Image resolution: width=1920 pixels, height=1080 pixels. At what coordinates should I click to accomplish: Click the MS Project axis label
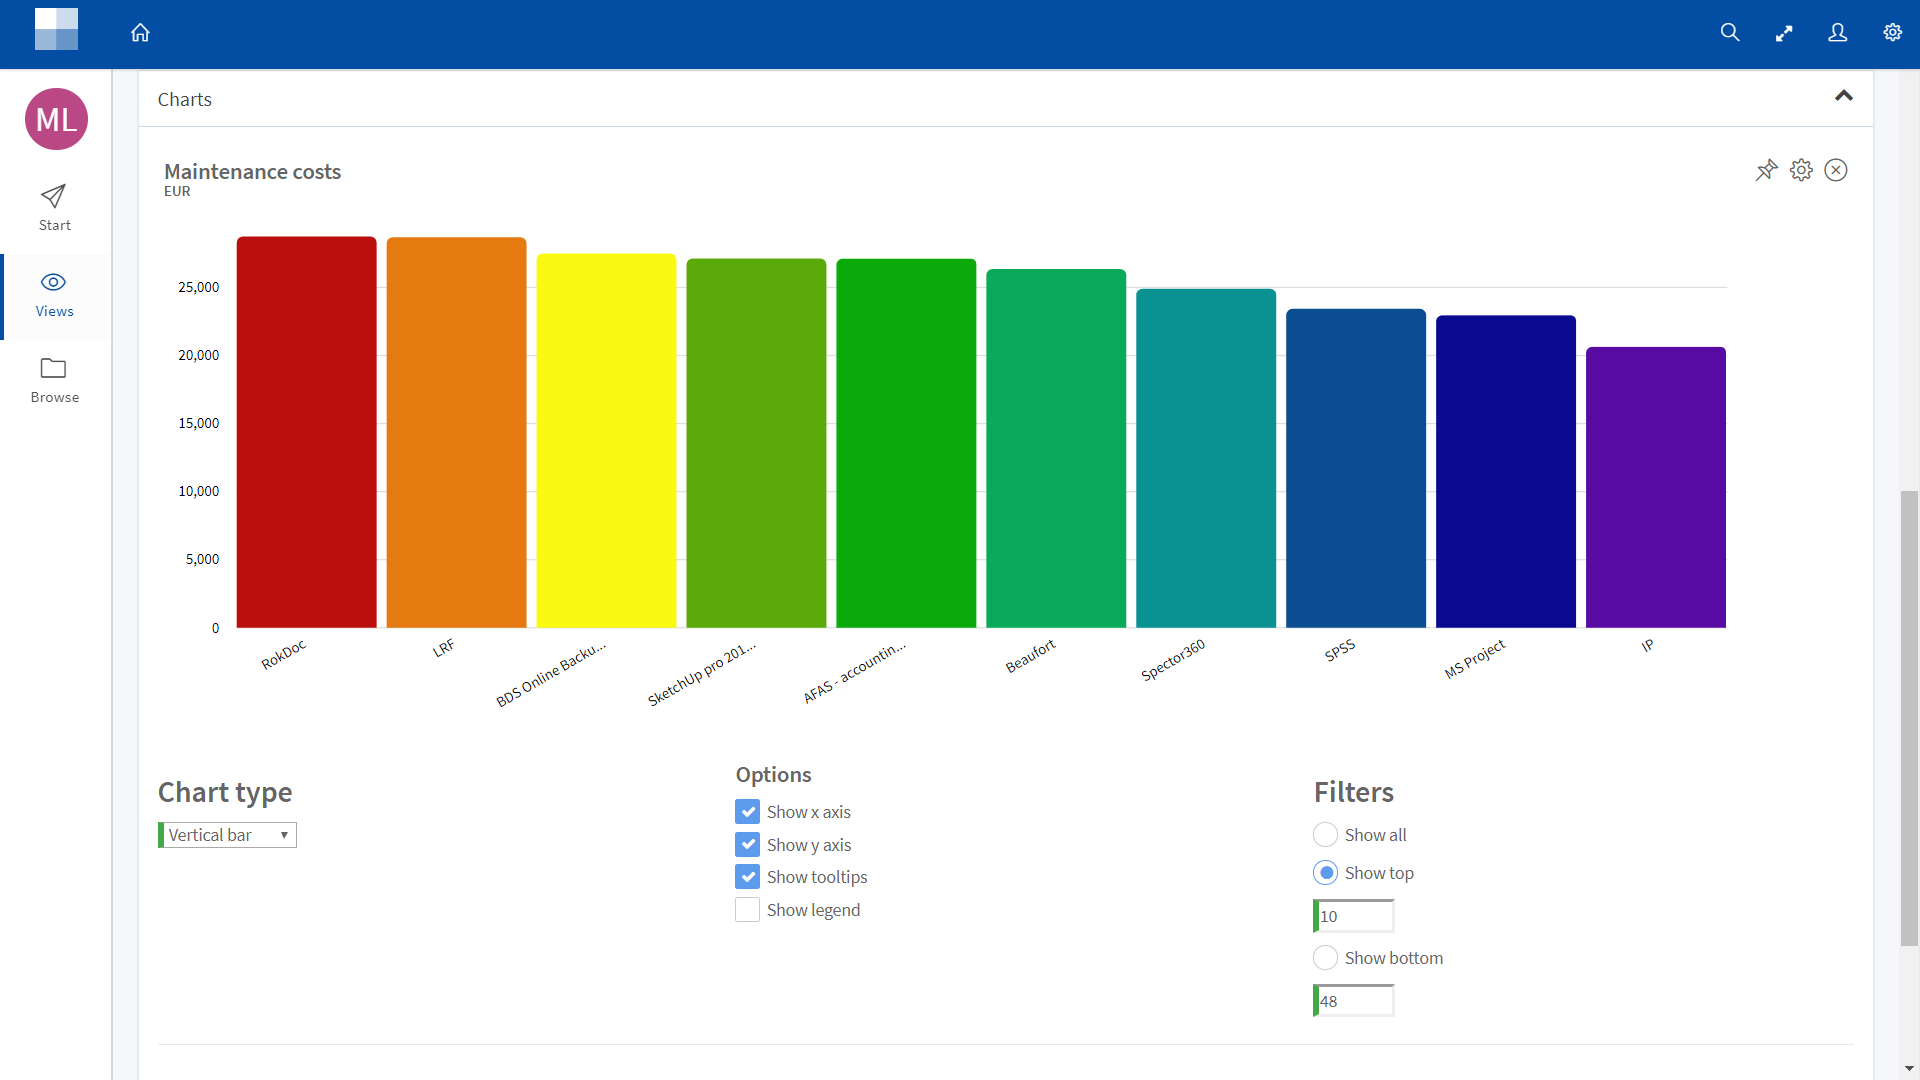(x=1475, y=659)
